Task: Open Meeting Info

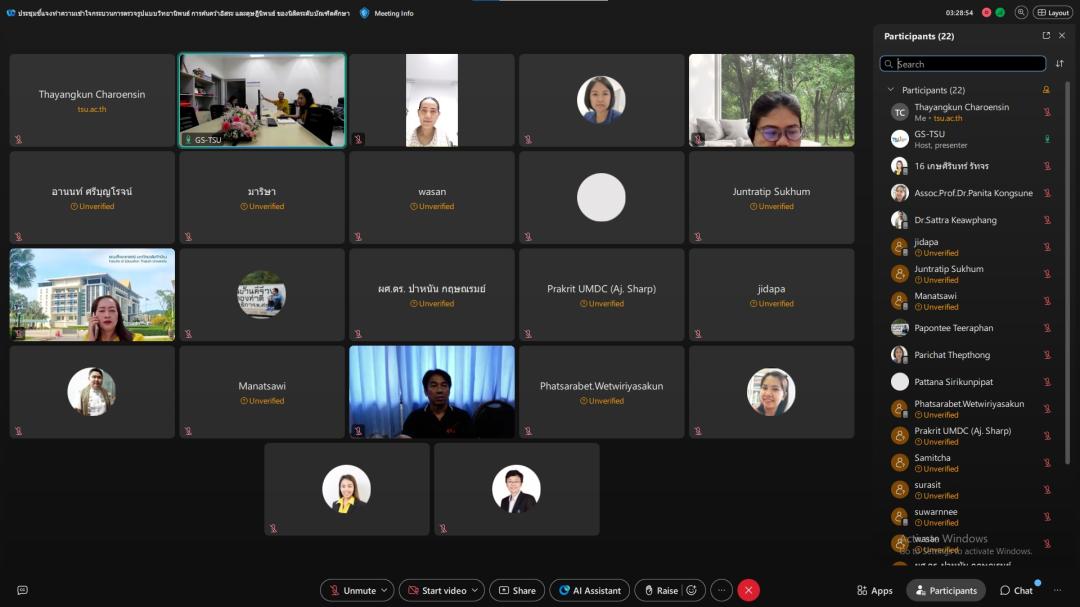Action: pyautogui.click(x=387, y=13)
